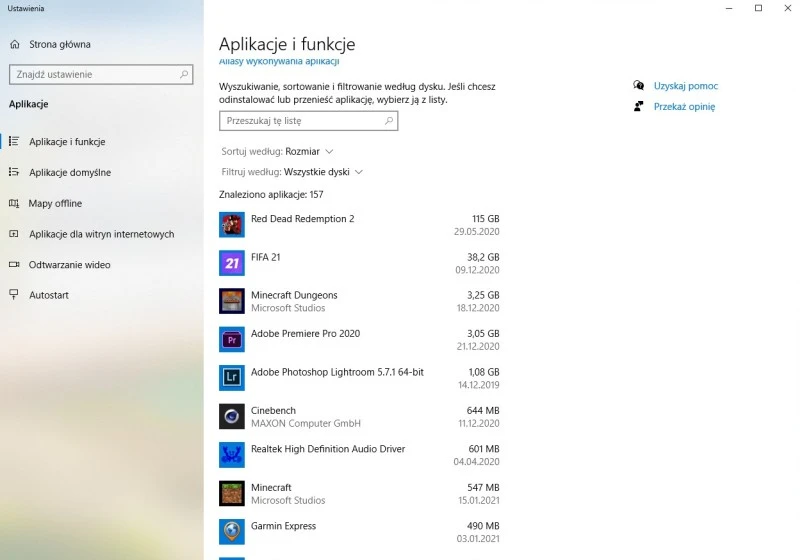Click the FIFA 21 app icon
Viewport: 800px width, 560px height.
point(231,263)
